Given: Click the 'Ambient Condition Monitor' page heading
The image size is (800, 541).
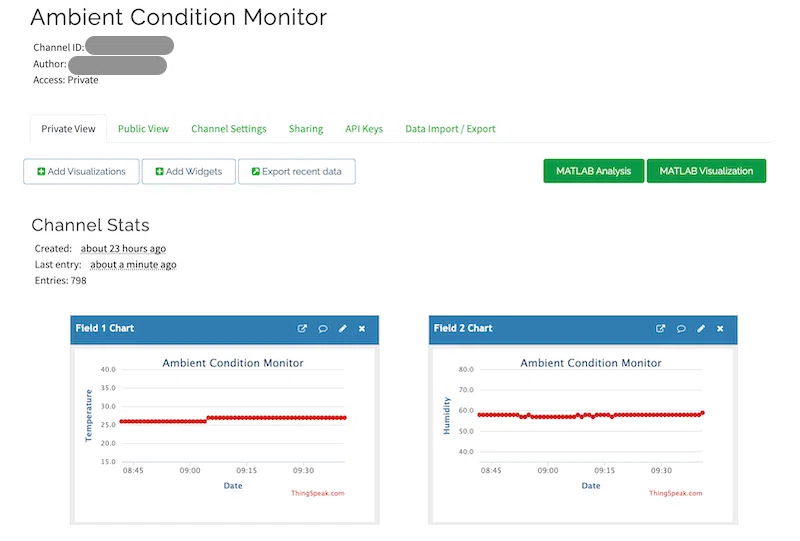Looking at the screenshot, I should [x=179, y=17].
